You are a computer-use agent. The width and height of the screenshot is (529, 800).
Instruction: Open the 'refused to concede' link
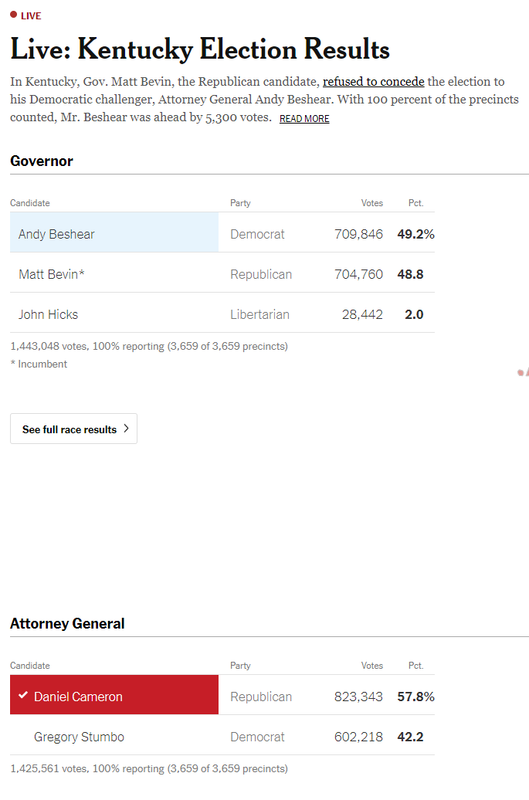click(373, 82)
